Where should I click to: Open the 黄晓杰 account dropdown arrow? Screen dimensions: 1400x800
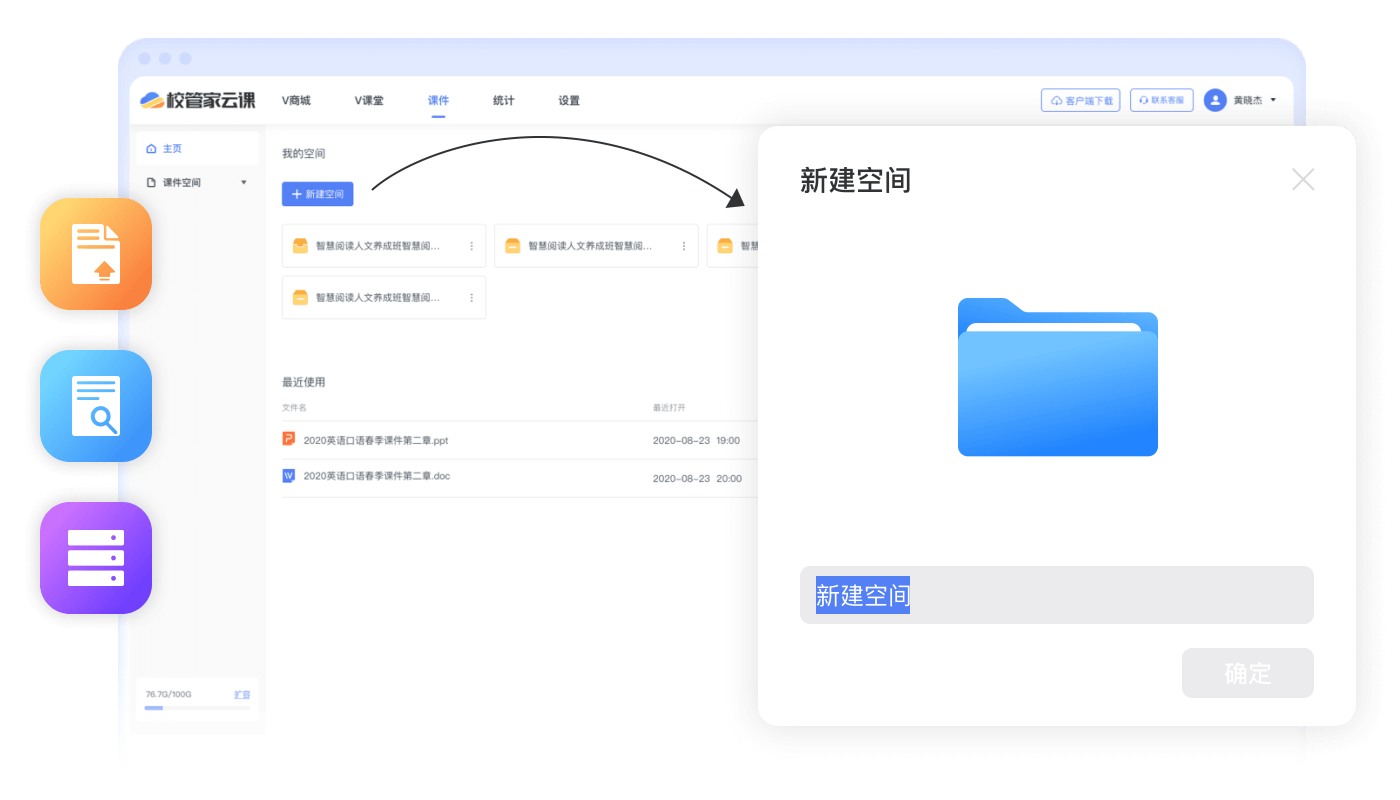pyautogui.click(x=1273, y=100)
